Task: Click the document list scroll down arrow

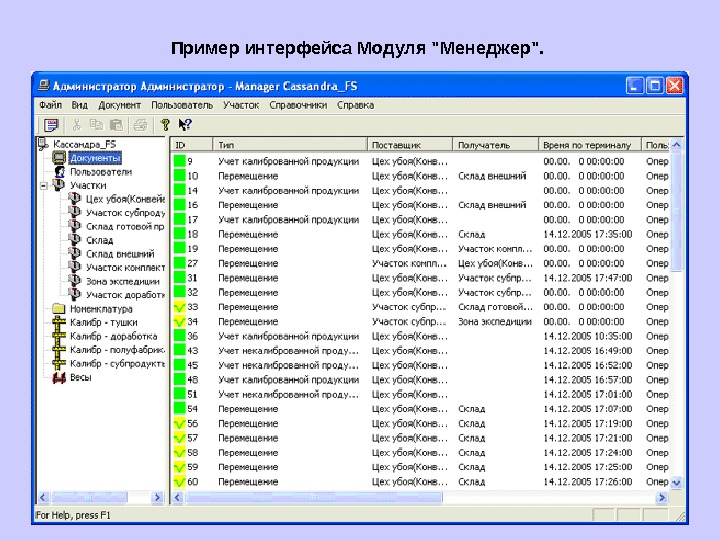Action: point(676,483)
